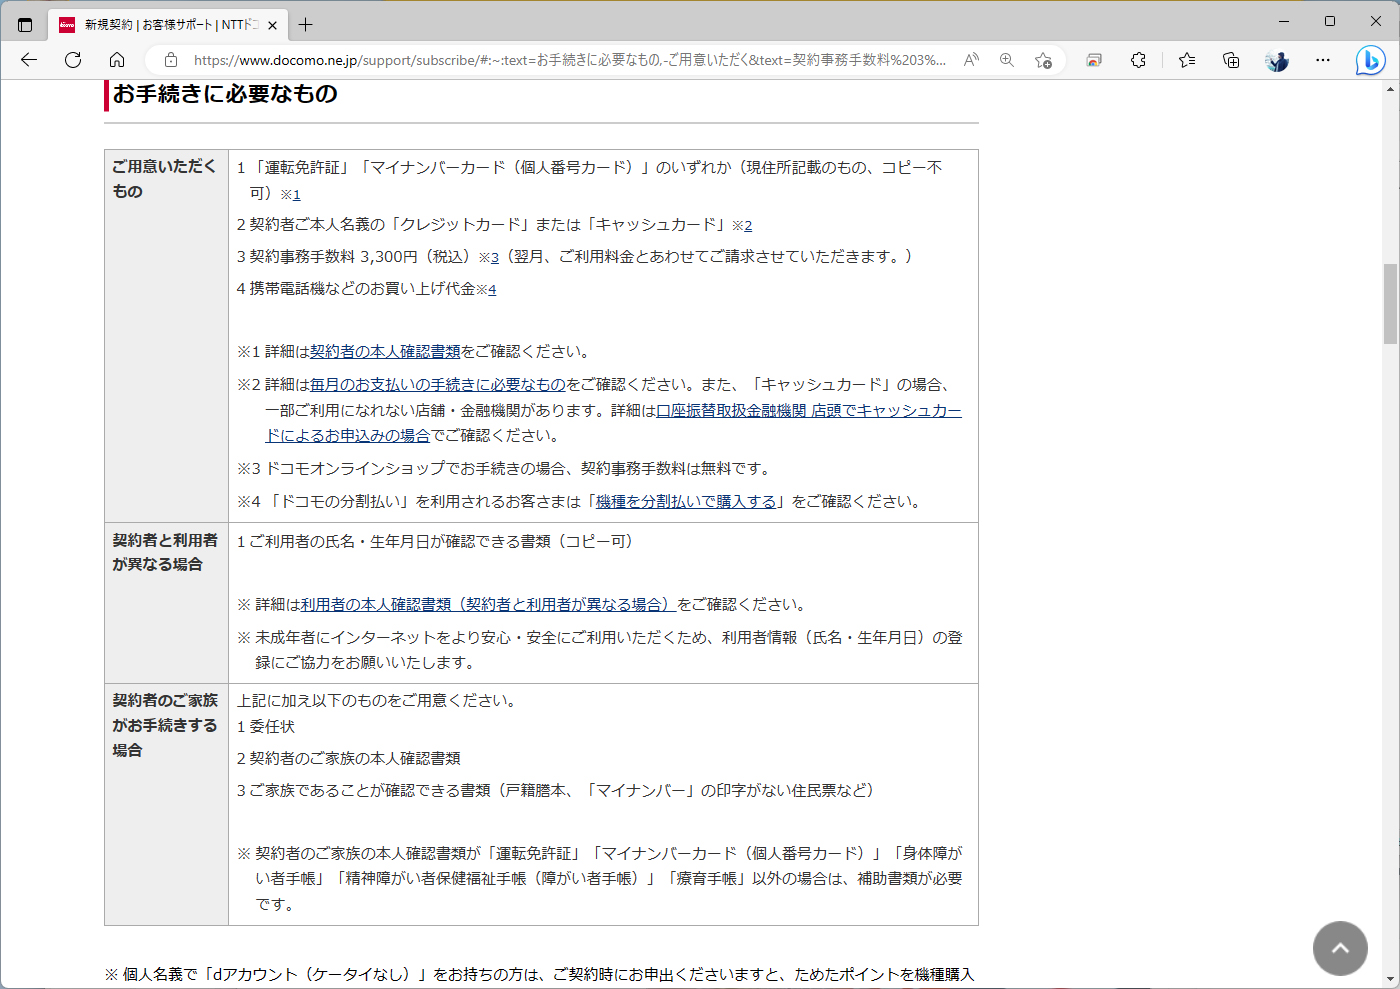Click the text 1 委任状
Image resolution: width=1400 pixels, height=989 pixels.
[x=266, y=727]
